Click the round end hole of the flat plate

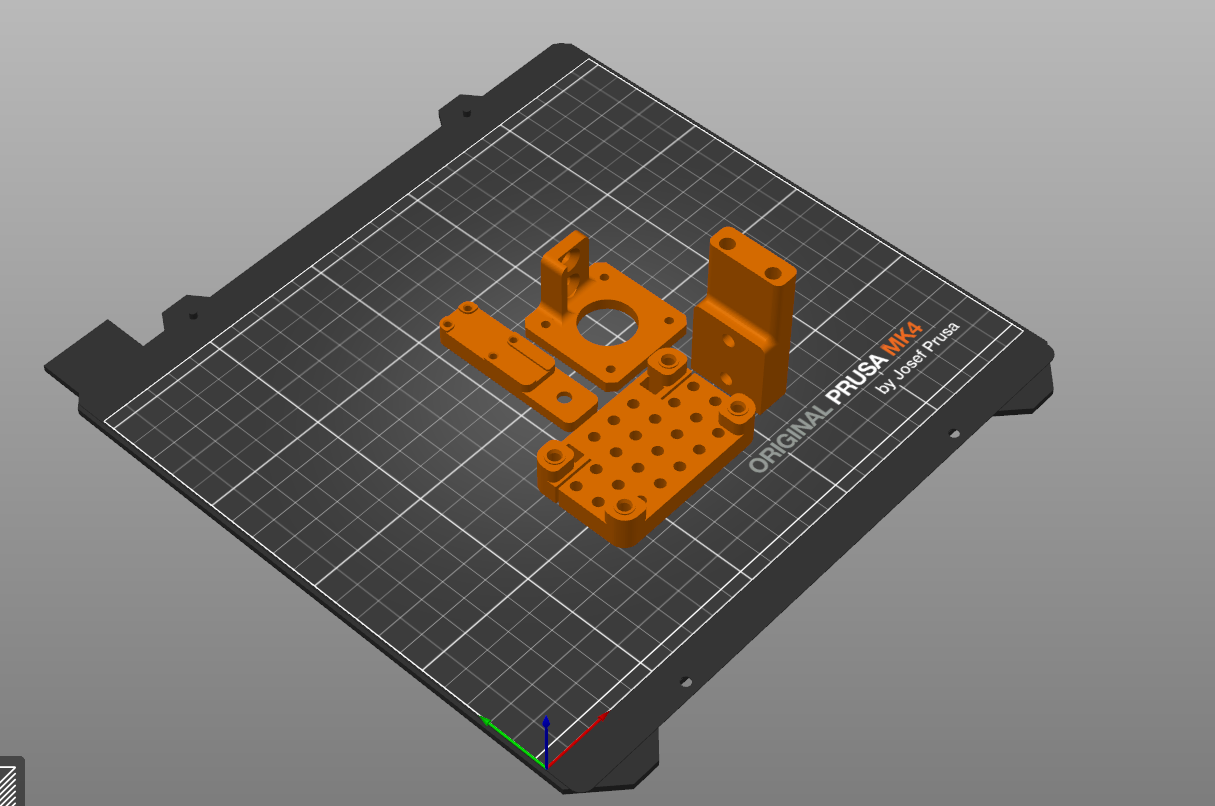coord(565,398)
